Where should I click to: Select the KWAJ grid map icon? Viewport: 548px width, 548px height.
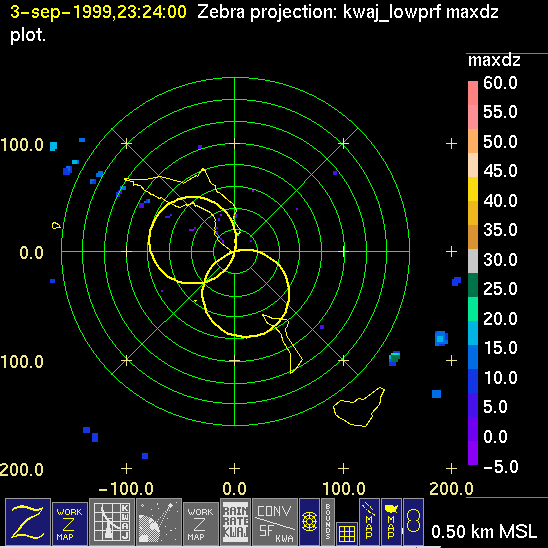click(112, 522)
